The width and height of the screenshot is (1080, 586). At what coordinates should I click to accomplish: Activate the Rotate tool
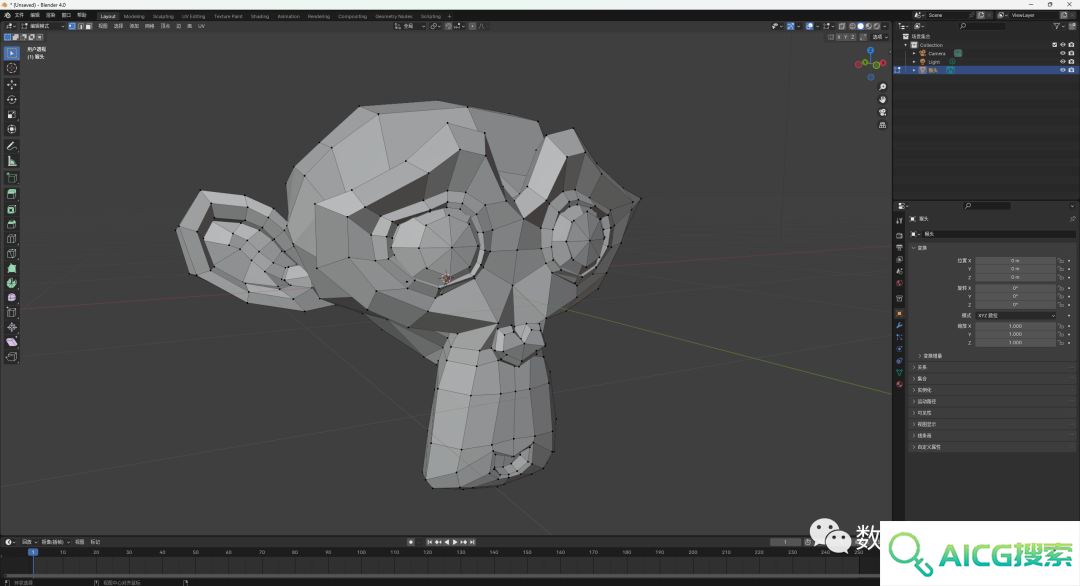[x=12, y=100]
